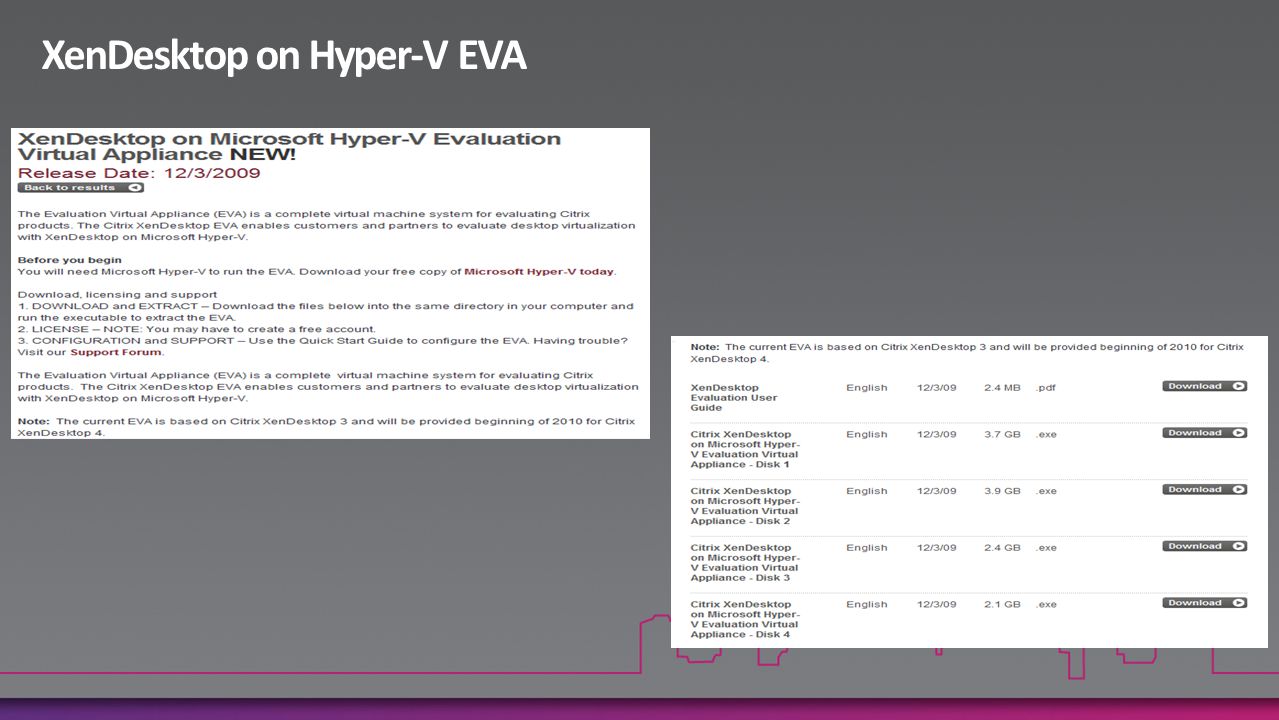Download the Appliance Disk 2 file
This screenshot has height=720, width=1279.
[x=1204, y=490]
